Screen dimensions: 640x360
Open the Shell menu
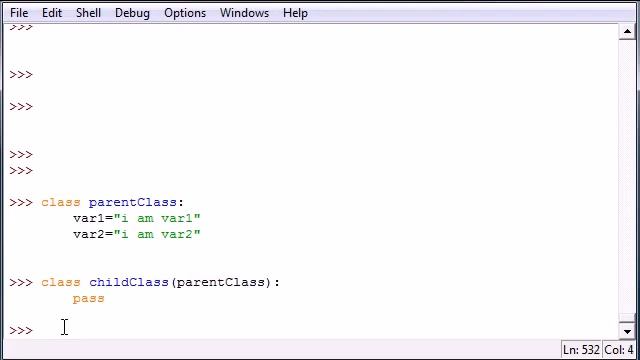(x=89, y=13)
